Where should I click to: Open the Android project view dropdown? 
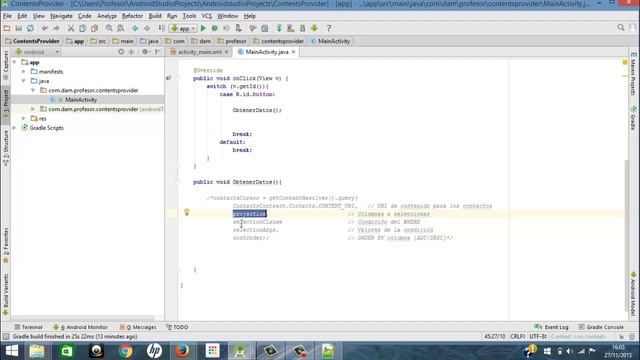click(x=38, y=52)
